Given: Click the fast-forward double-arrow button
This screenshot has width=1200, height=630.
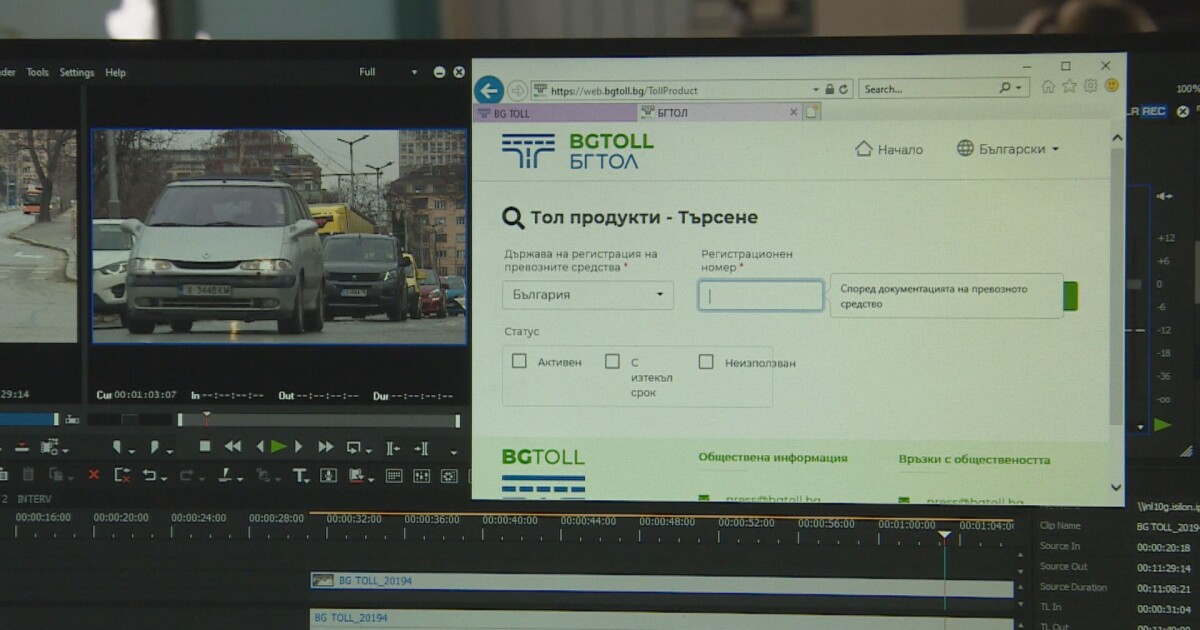Looking at the screenshot, I should point(325,447).
